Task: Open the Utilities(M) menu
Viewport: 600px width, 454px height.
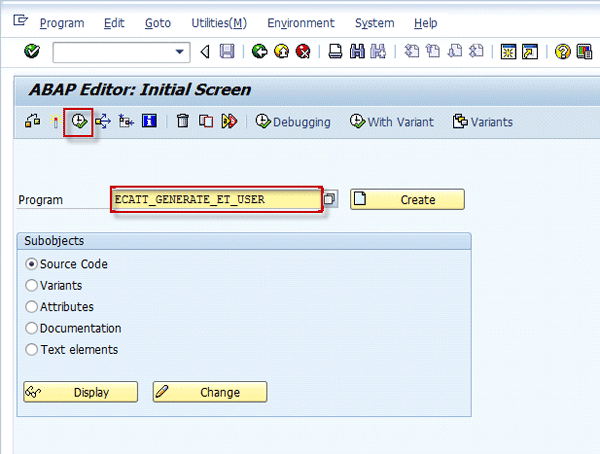Action: click(219, 23)
